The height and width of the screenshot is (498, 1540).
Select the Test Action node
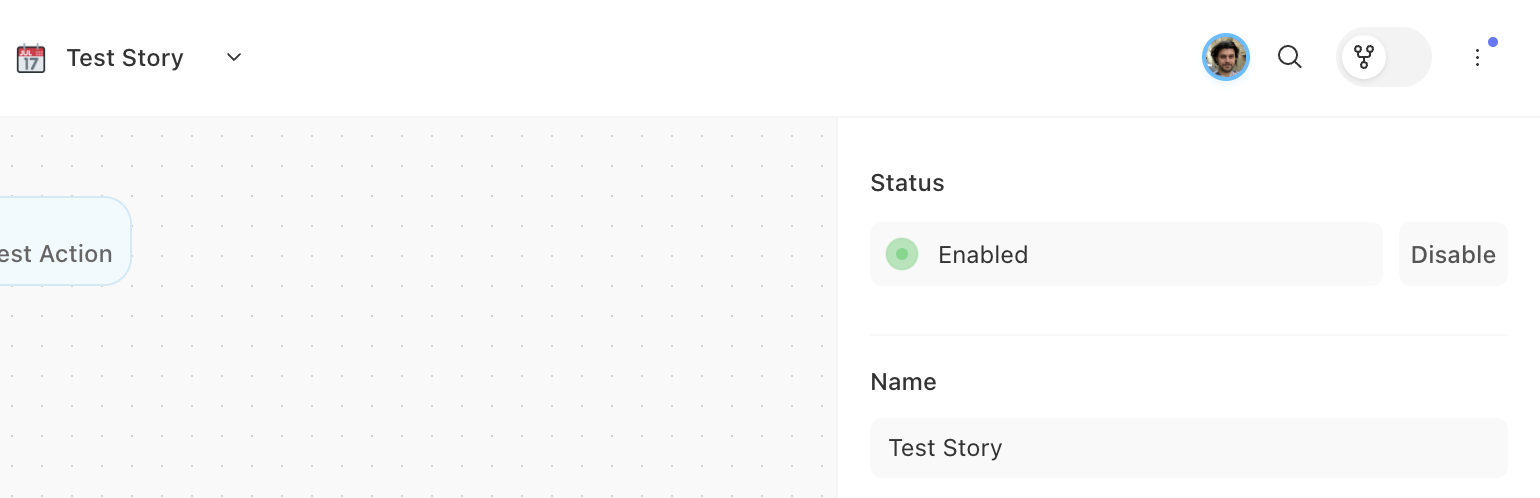[60, 241]
